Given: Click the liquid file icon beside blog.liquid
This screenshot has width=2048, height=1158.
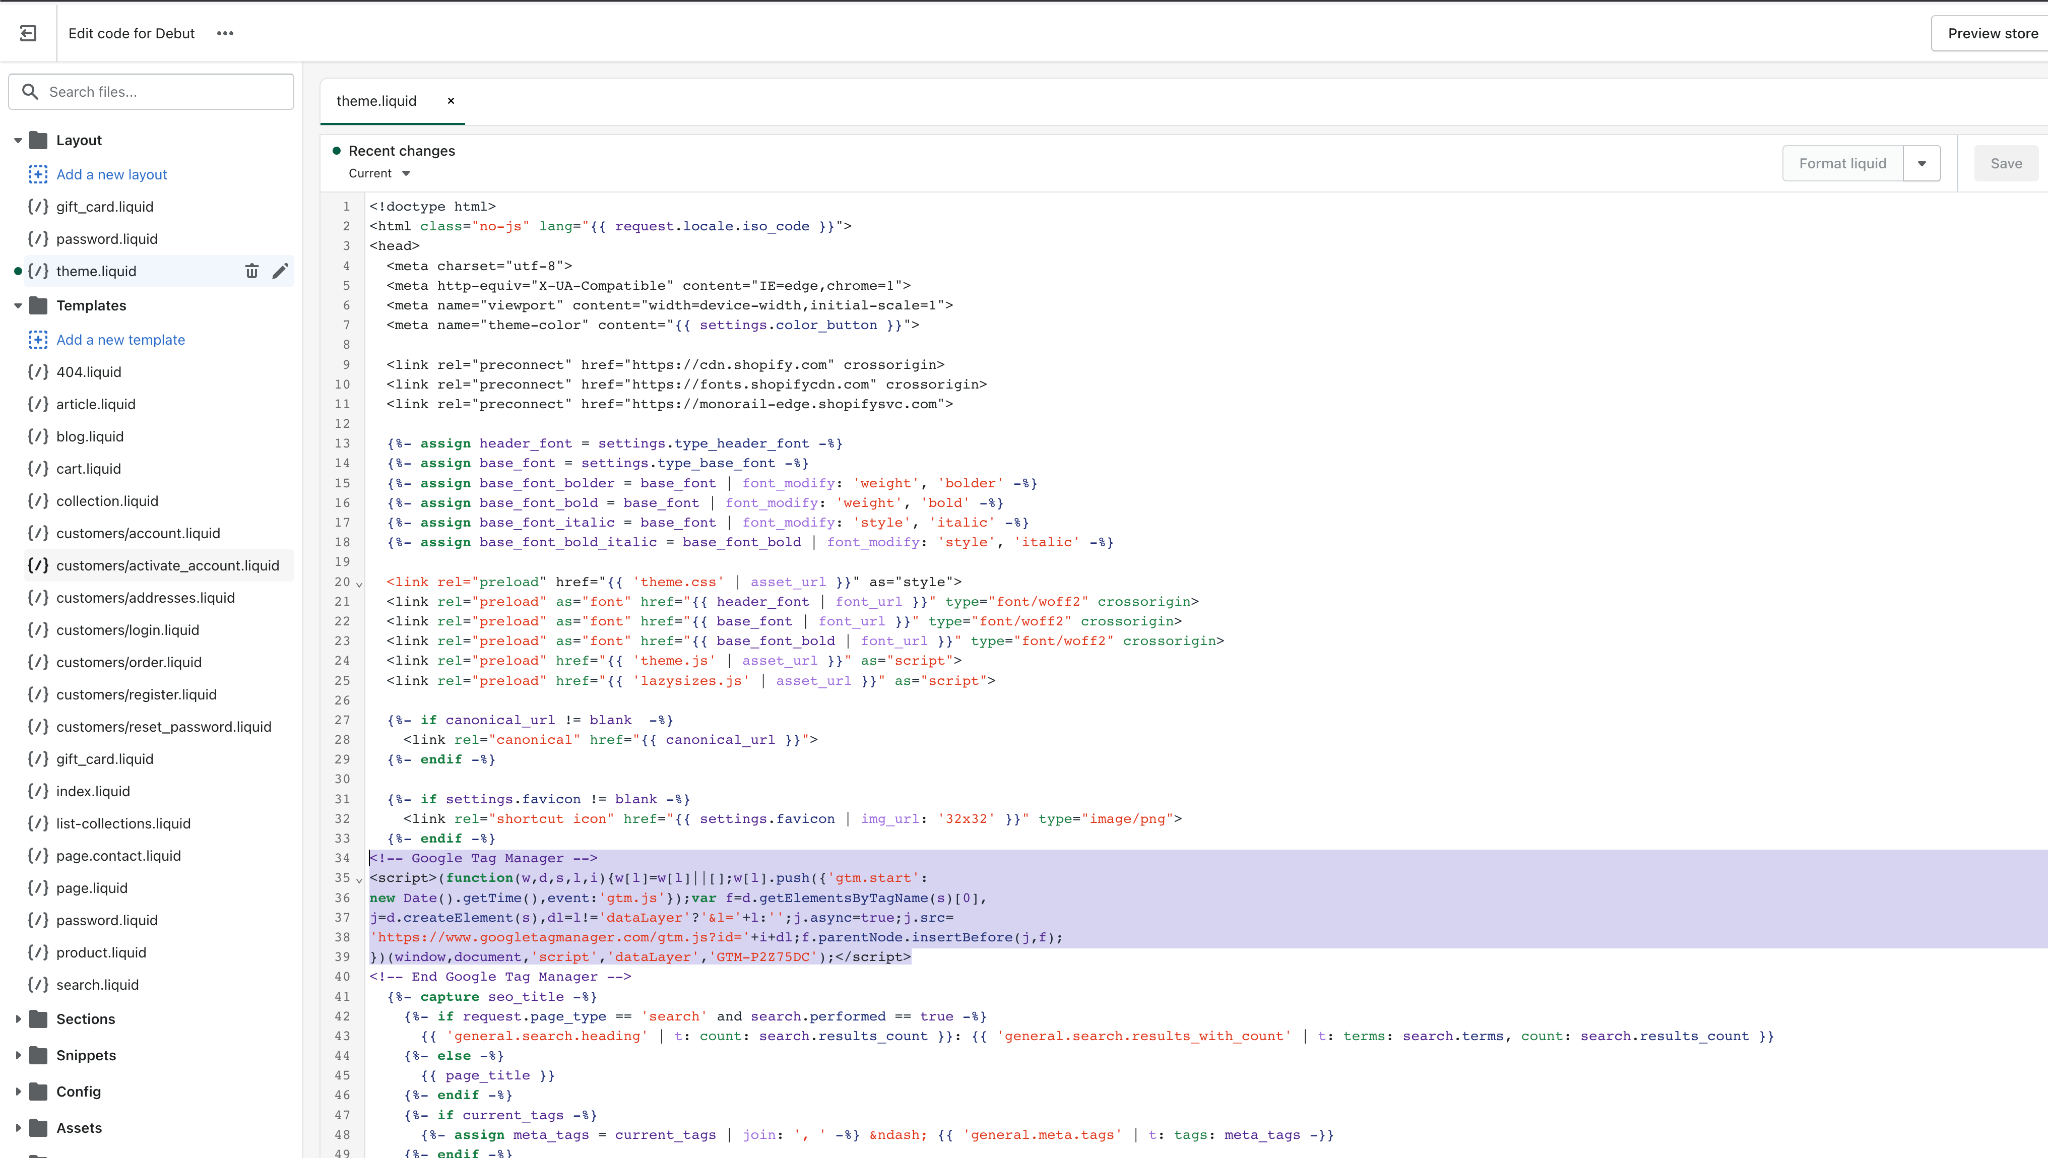Looking at the screenshot, I should [38, 436].
